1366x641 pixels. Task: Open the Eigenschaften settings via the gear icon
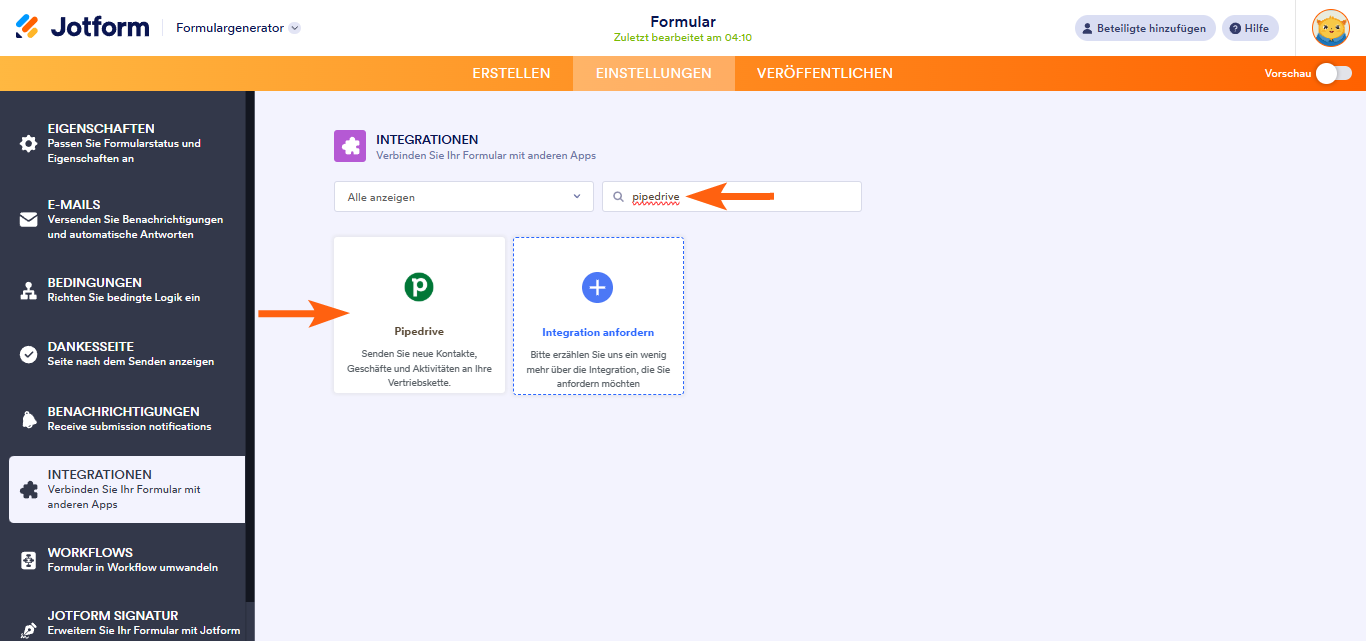[x=29, y=143]
